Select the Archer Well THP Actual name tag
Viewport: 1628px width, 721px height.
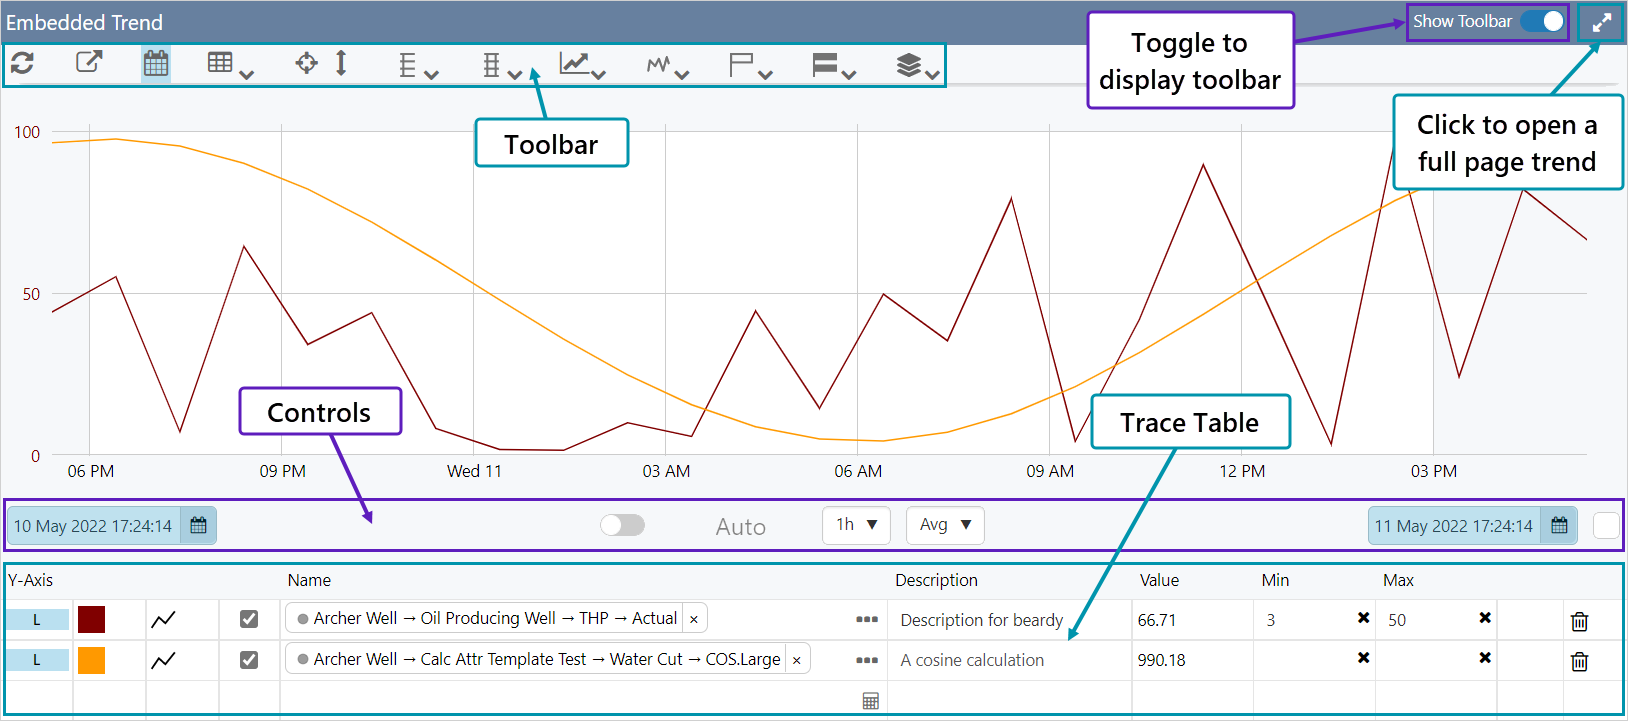pyautogui.click(x=497, y=619)
